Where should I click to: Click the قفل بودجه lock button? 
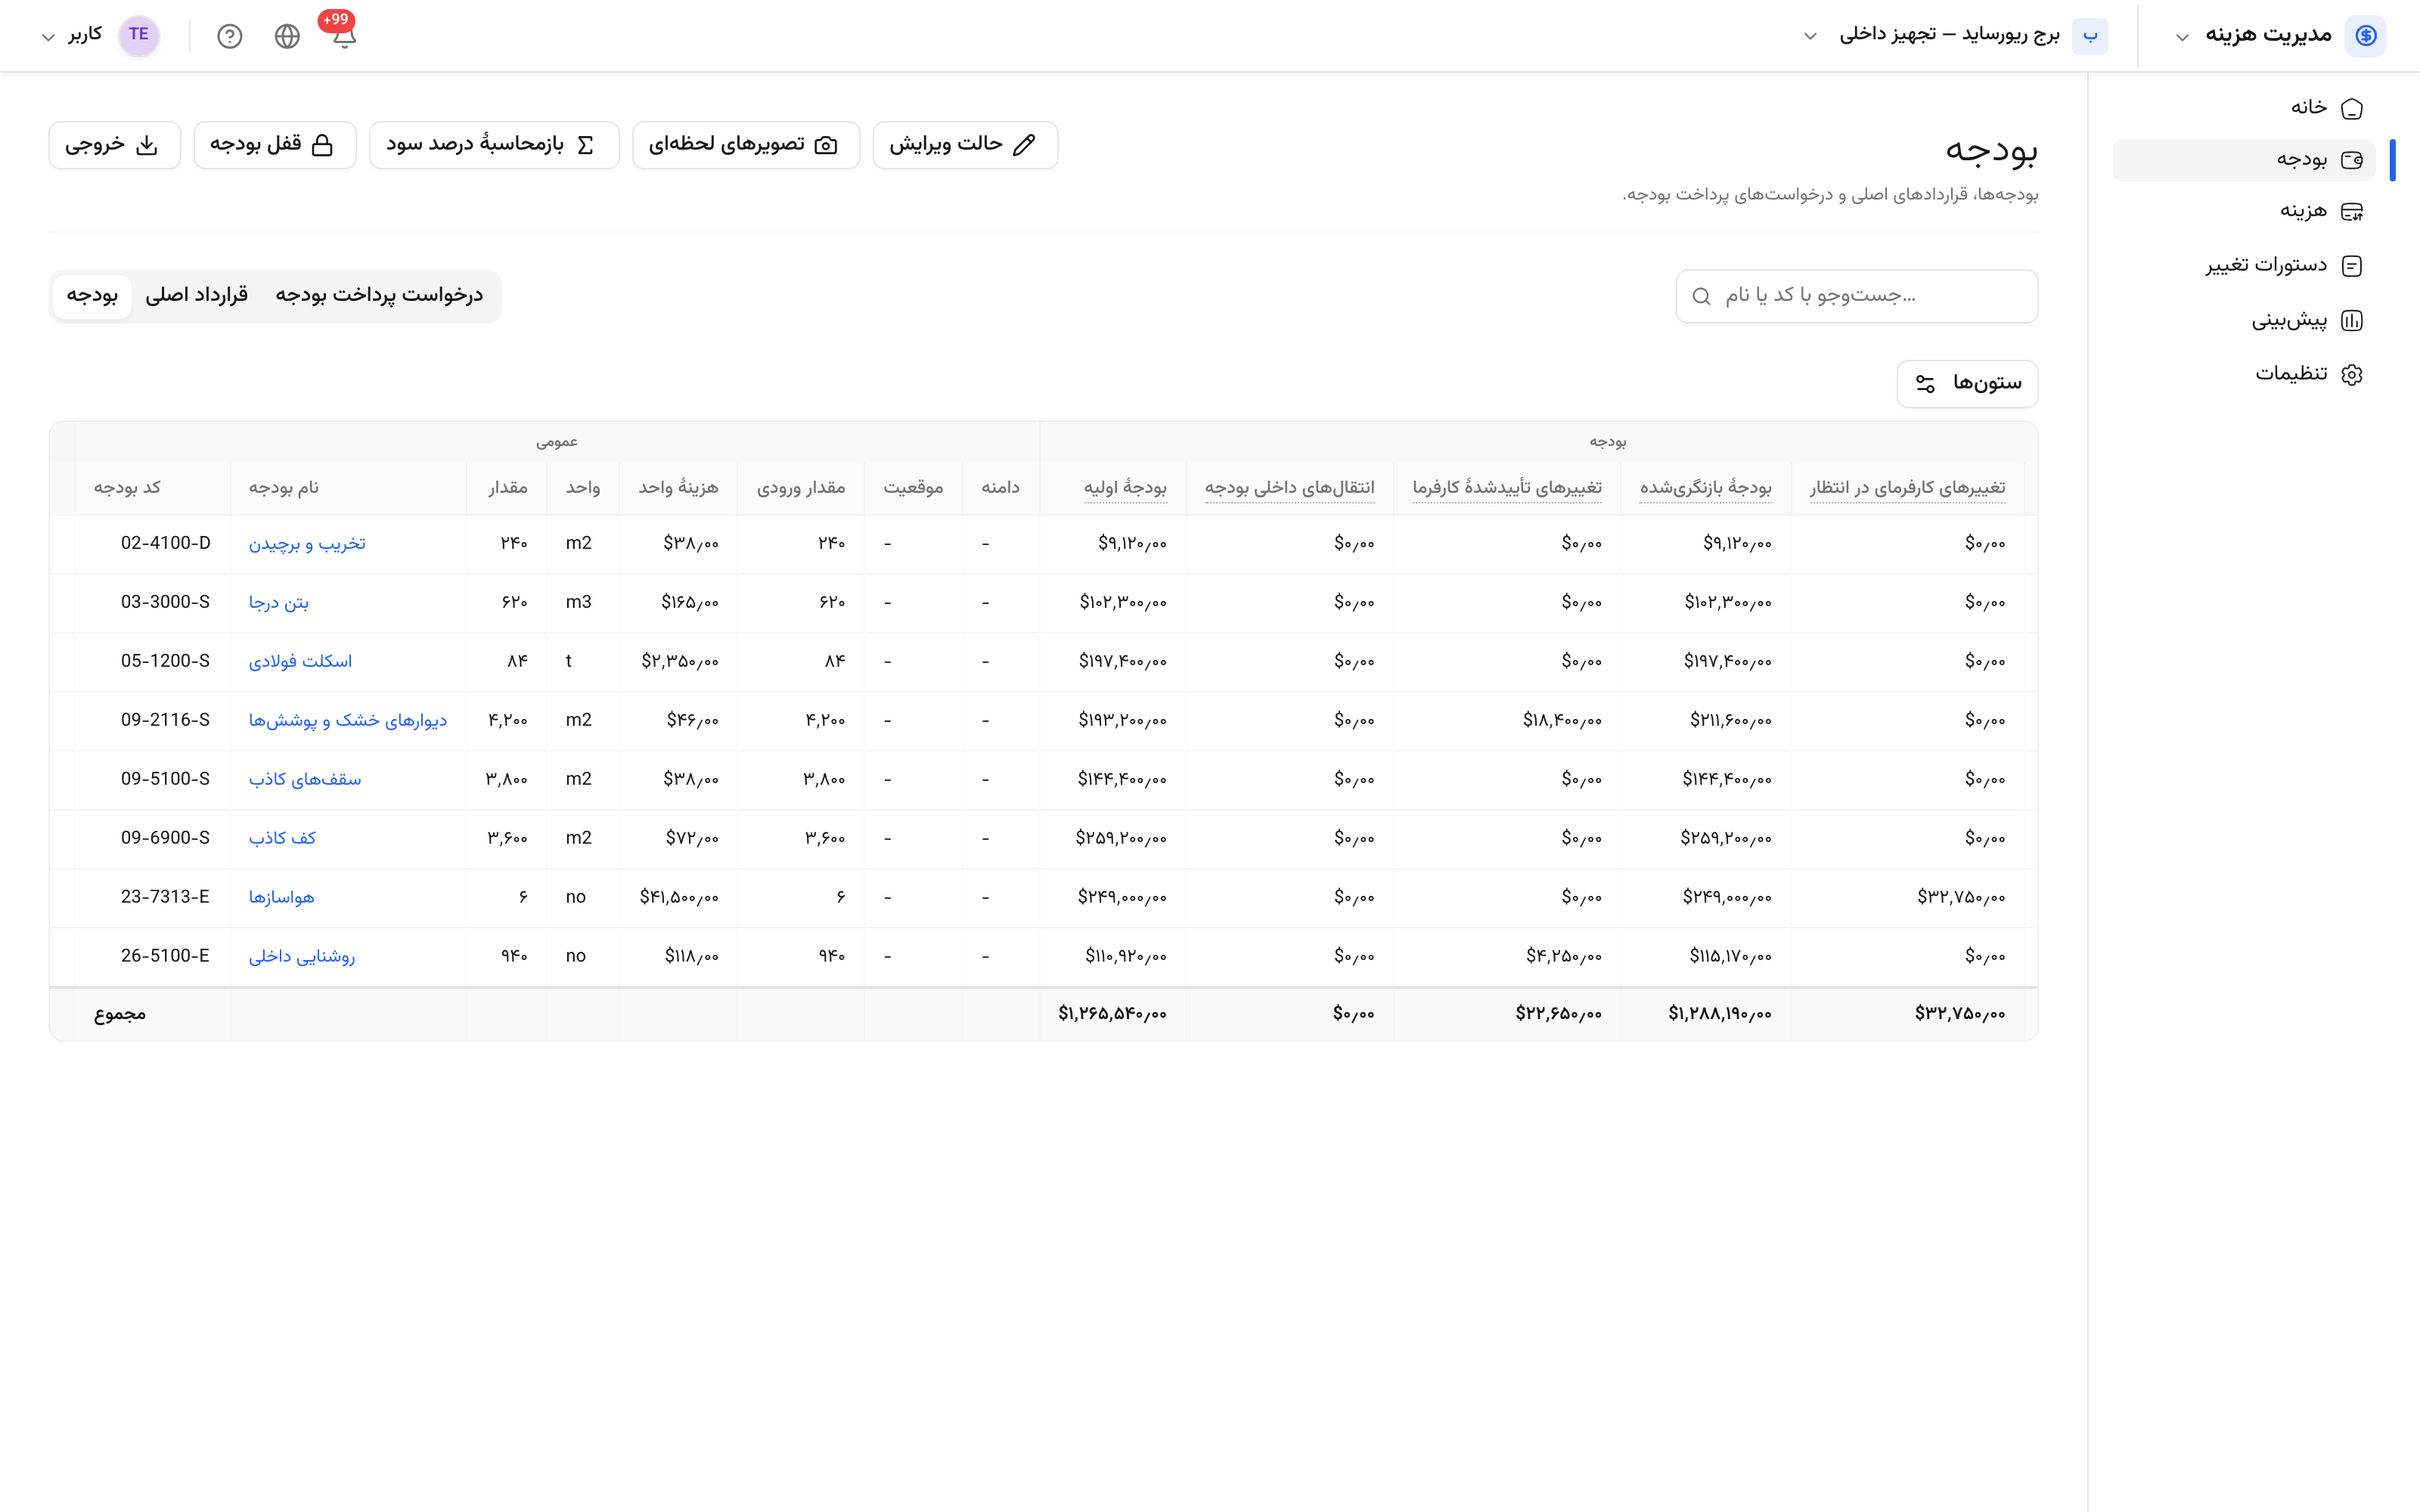275,145
